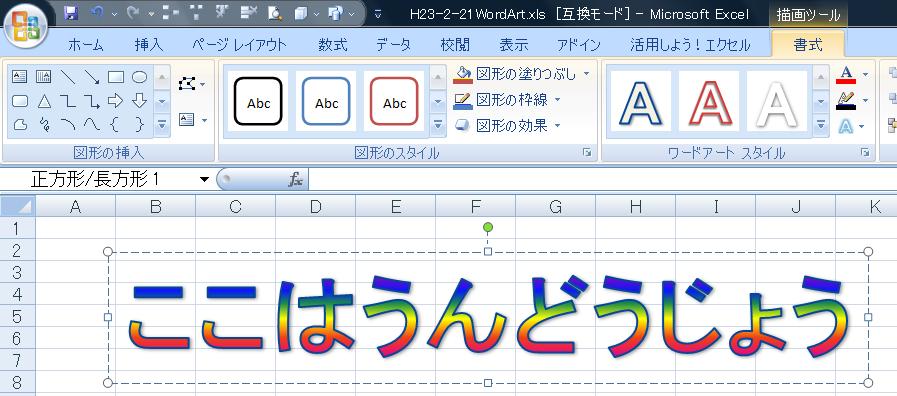Image resolution: width=897 pixels, height=396 pixels.
Task: Apply the black outline Abc shape style
Action: 258,101
